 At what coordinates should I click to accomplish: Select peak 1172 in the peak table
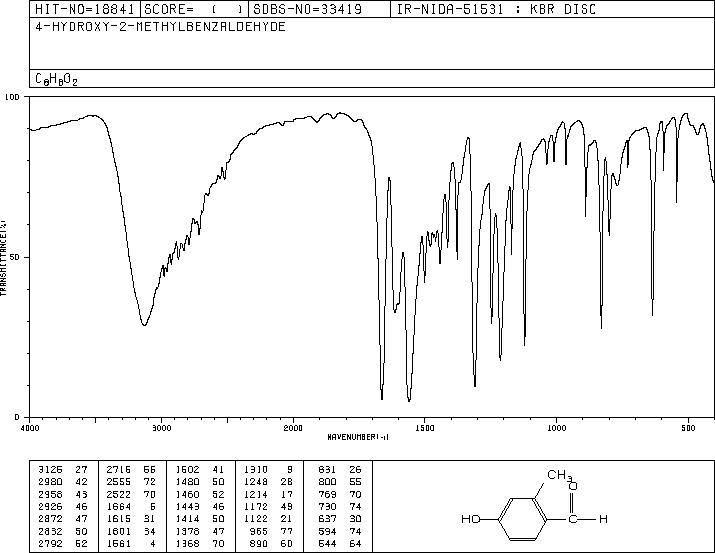(x=256, y=506)
